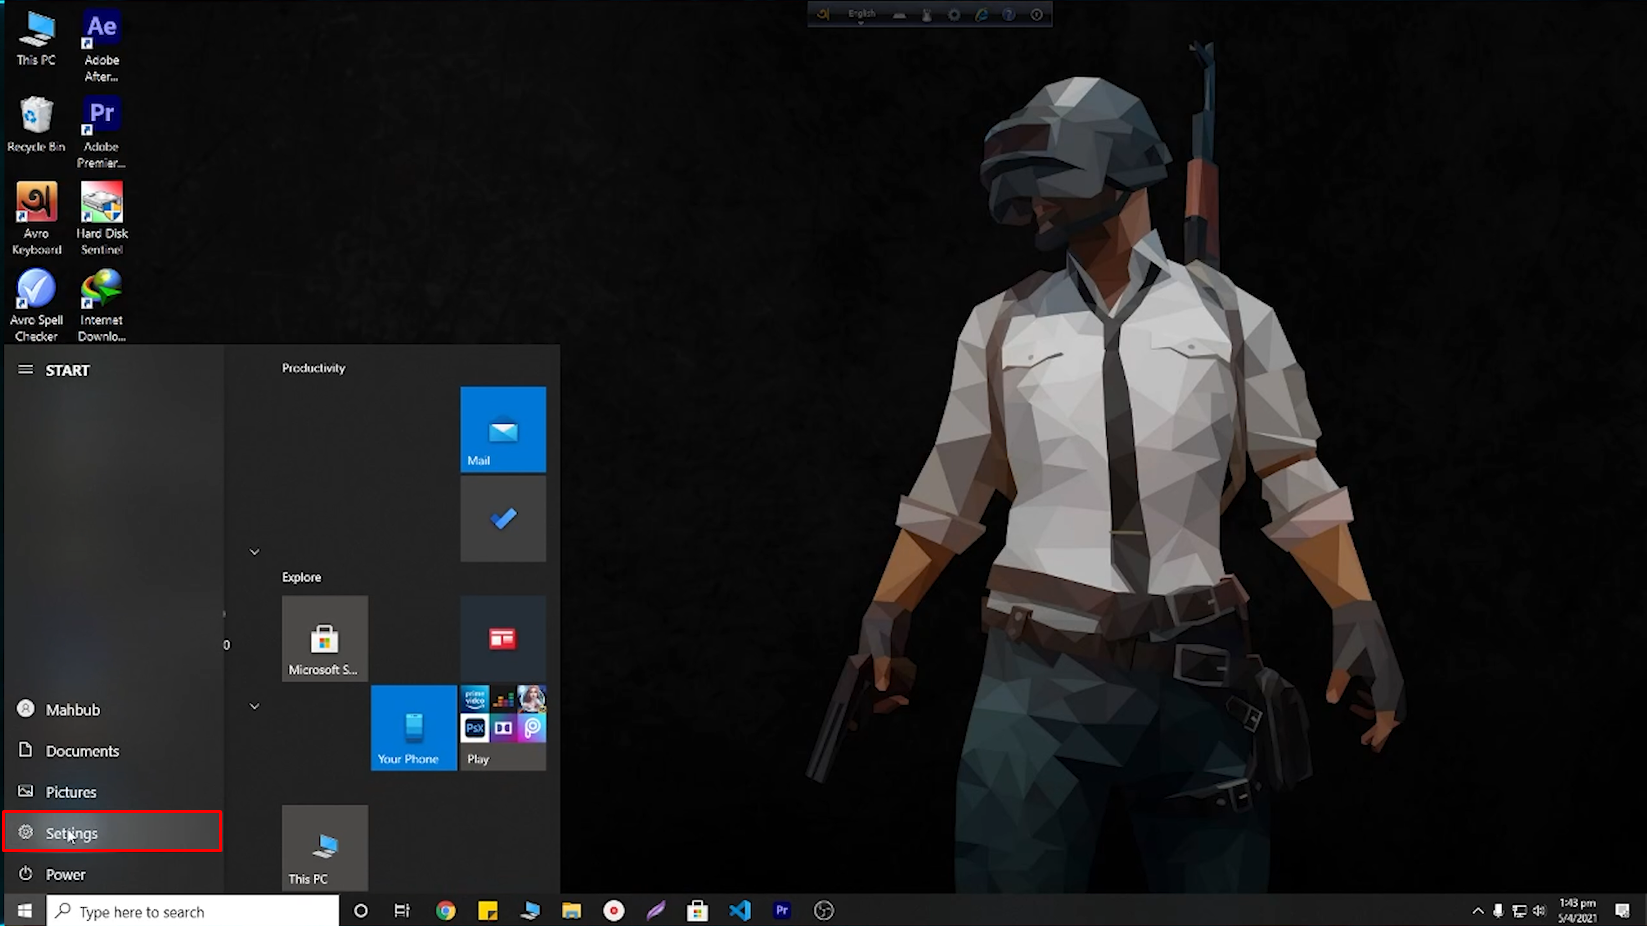Collapse the Explore group chevron
The height and width of the screenshot is (926, 1647).
254,706
